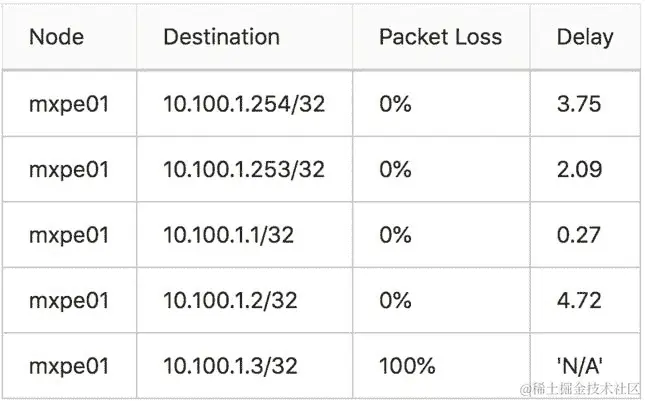Select the 2.09 delay cell

579,169
